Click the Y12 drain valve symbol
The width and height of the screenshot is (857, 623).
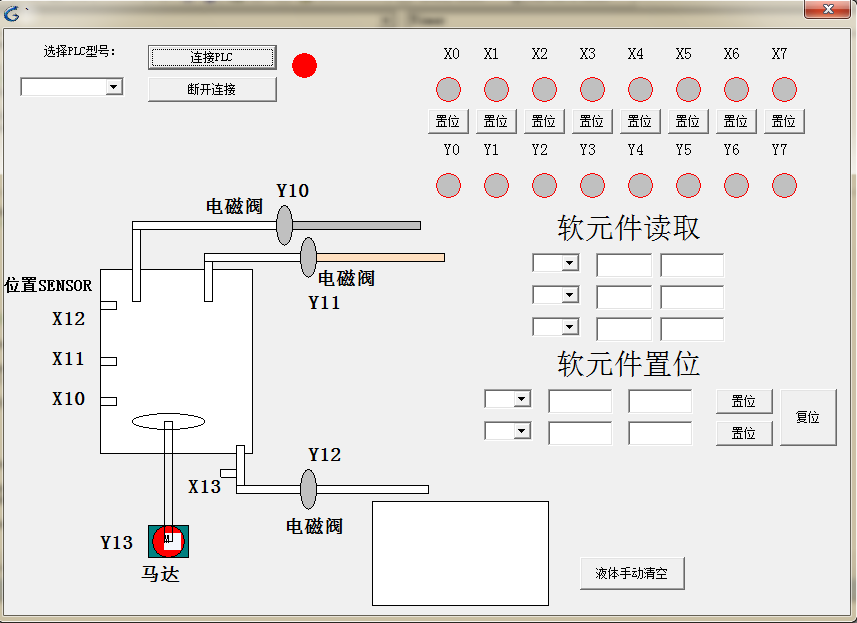tap(308, 489)
